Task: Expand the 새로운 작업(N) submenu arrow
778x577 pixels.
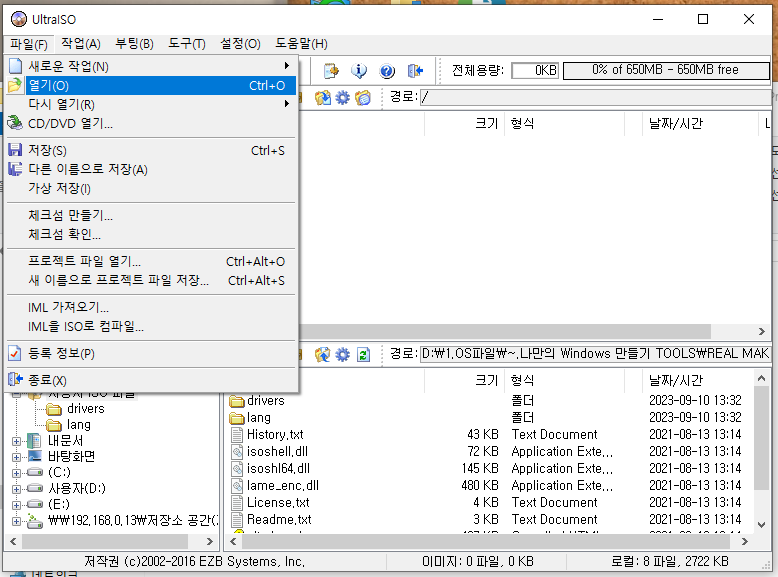Action: (286, 66)
